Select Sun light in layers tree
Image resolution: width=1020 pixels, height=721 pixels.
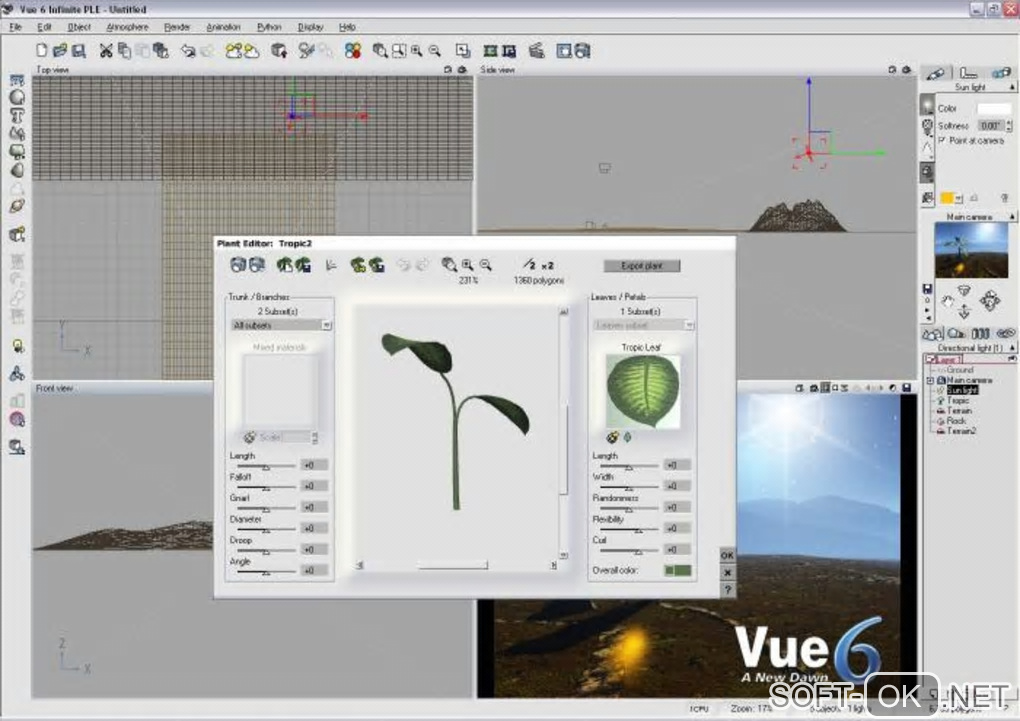pyautogui.click(x=962, y=390)
